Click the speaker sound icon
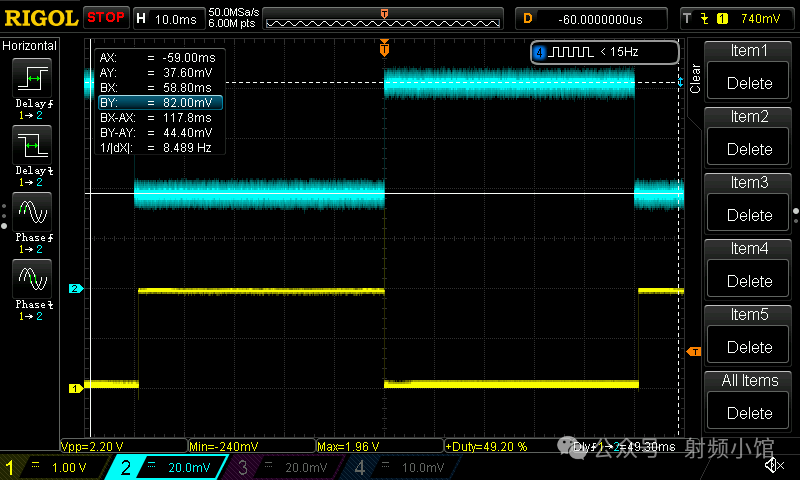The height and width of the screenshot is (480, 800). [773, 465]
